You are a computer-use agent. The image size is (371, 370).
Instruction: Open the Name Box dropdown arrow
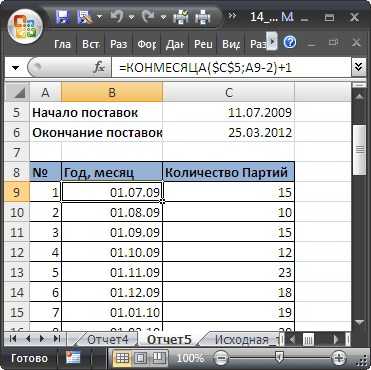[x=15, y=68]
